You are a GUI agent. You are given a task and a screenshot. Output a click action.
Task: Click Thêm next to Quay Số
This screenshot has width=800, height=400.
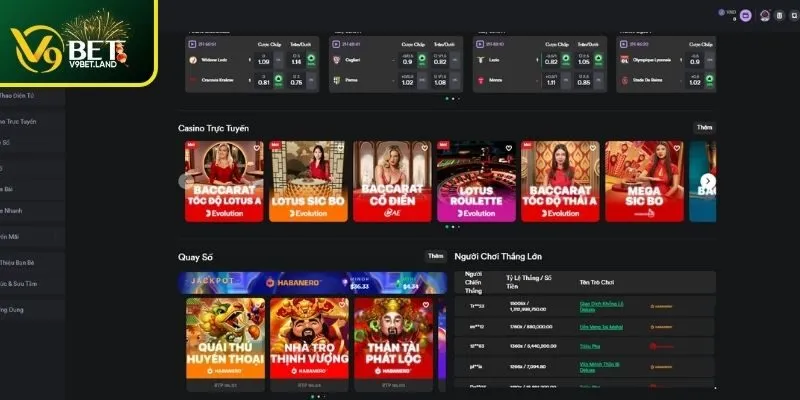pyautogui.click(x=435, y=256)
